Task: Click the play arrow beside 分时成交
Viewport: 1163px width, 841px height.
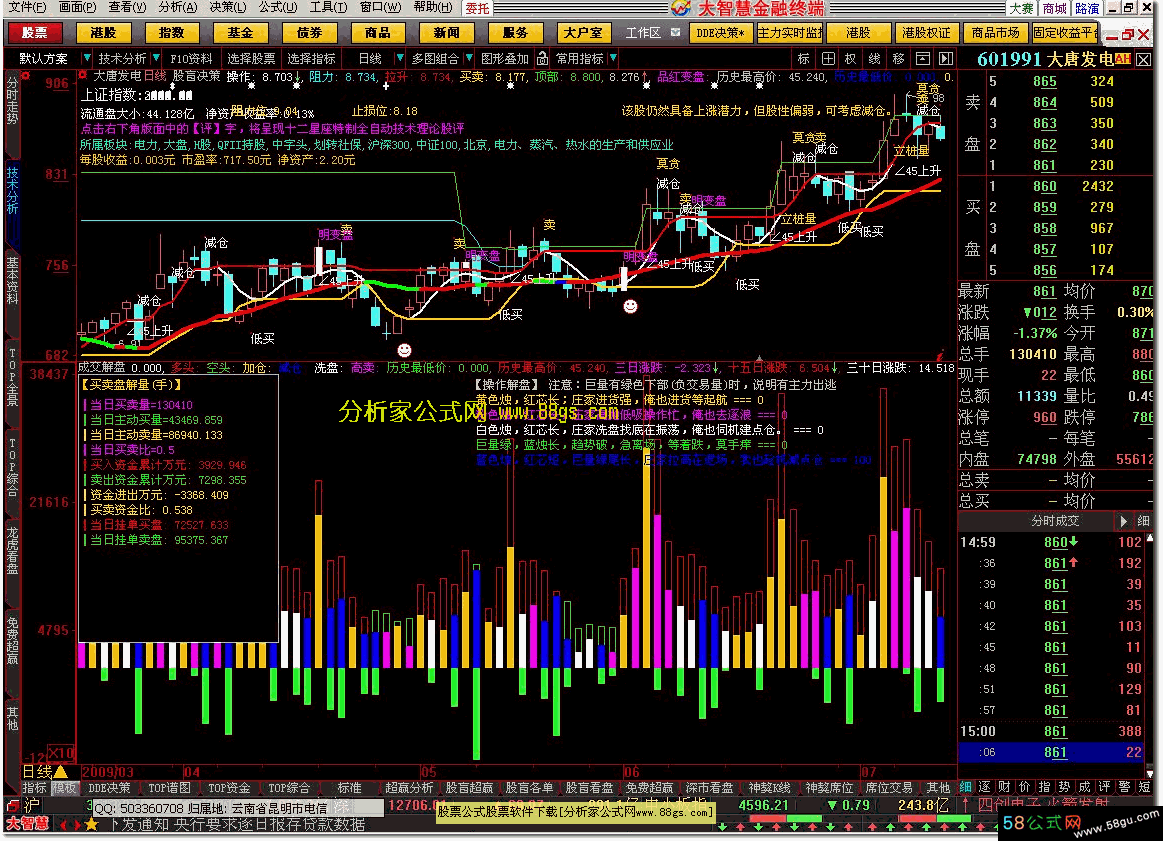Action: [x=1123, y=521]
